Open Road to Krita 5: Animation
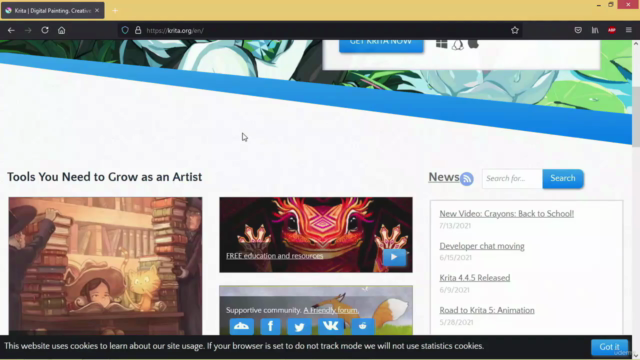Image resolution: width=640 pixels, height=360 pixels. click(x=487, y=310)
